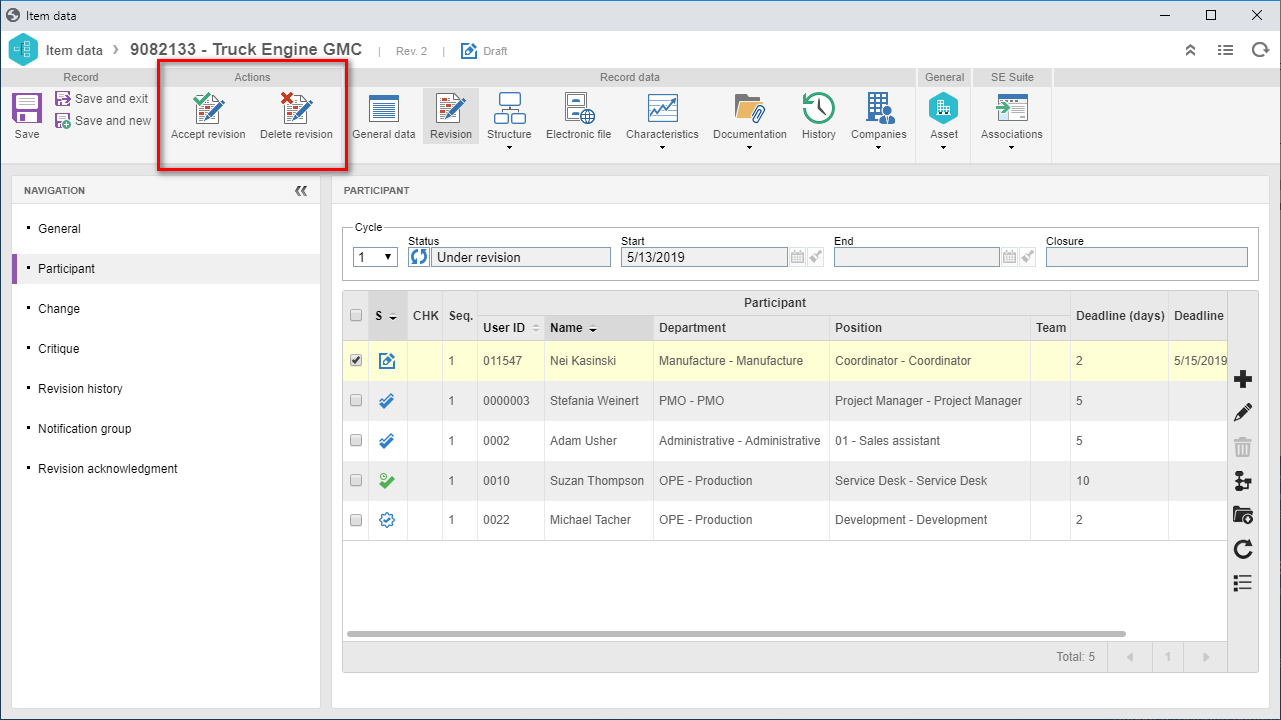
Task: Click status icon for Adam Usher
Action: (387, 441)
